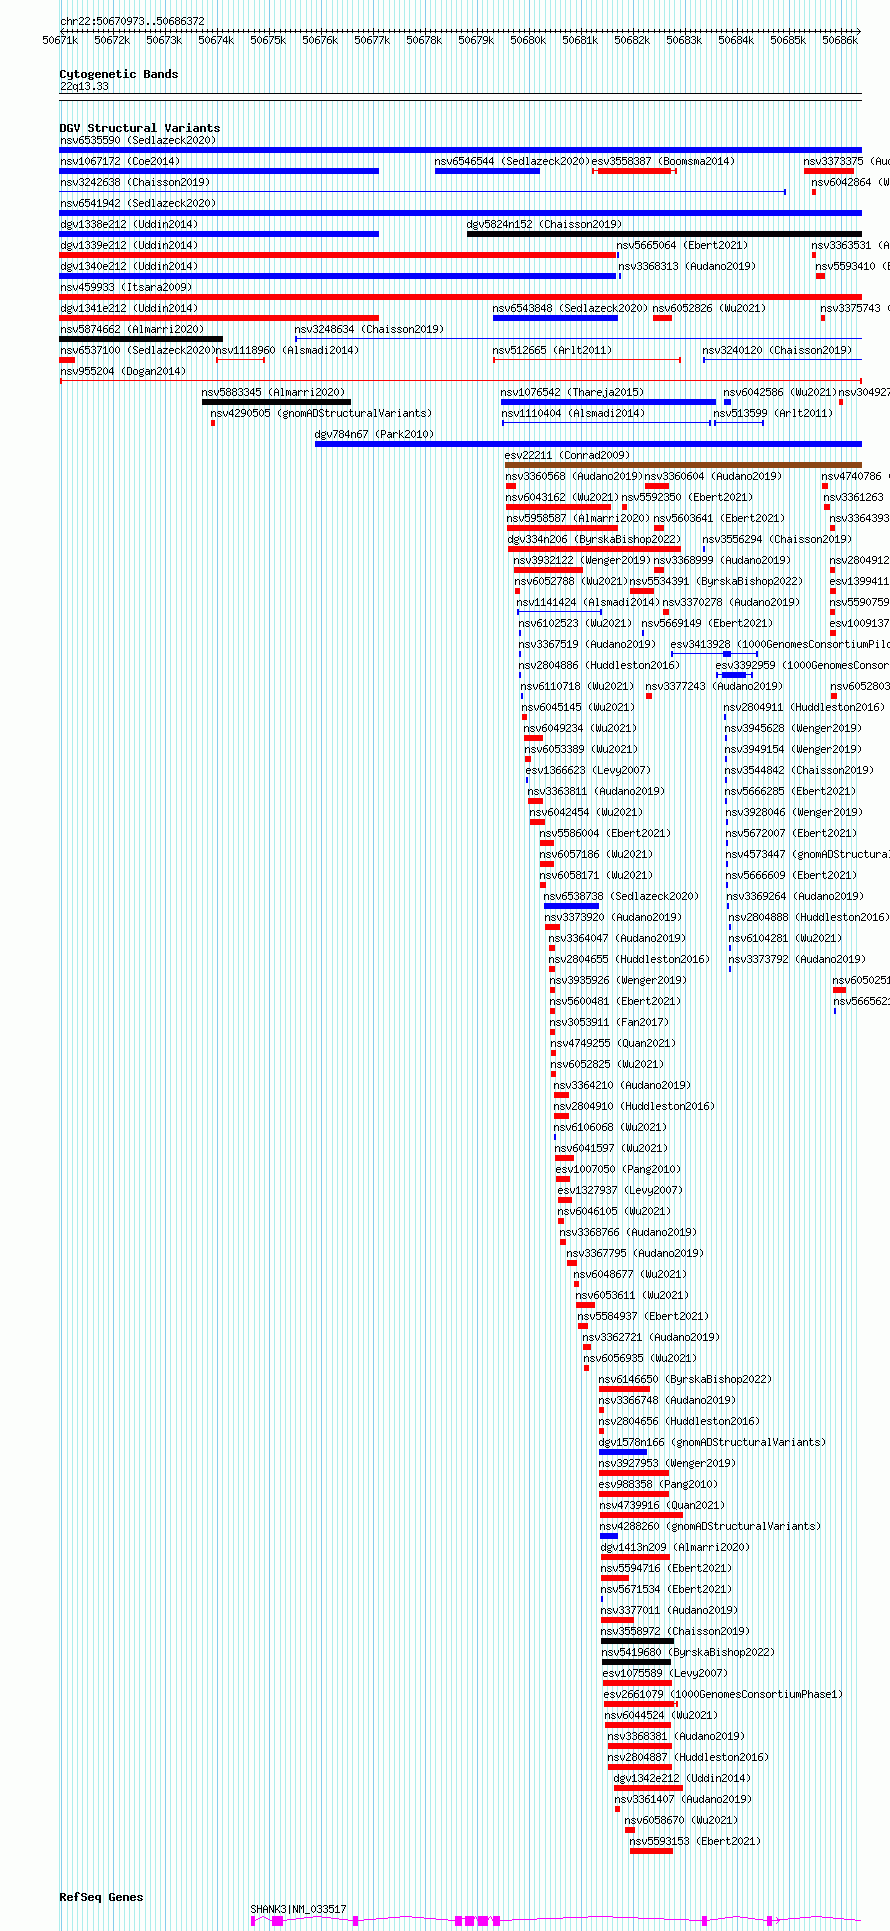Viewport: 890px width, 1931px height.
Task: Open dgv5824n152 (Chaisson2019) variant label
Action: (544, 224)
